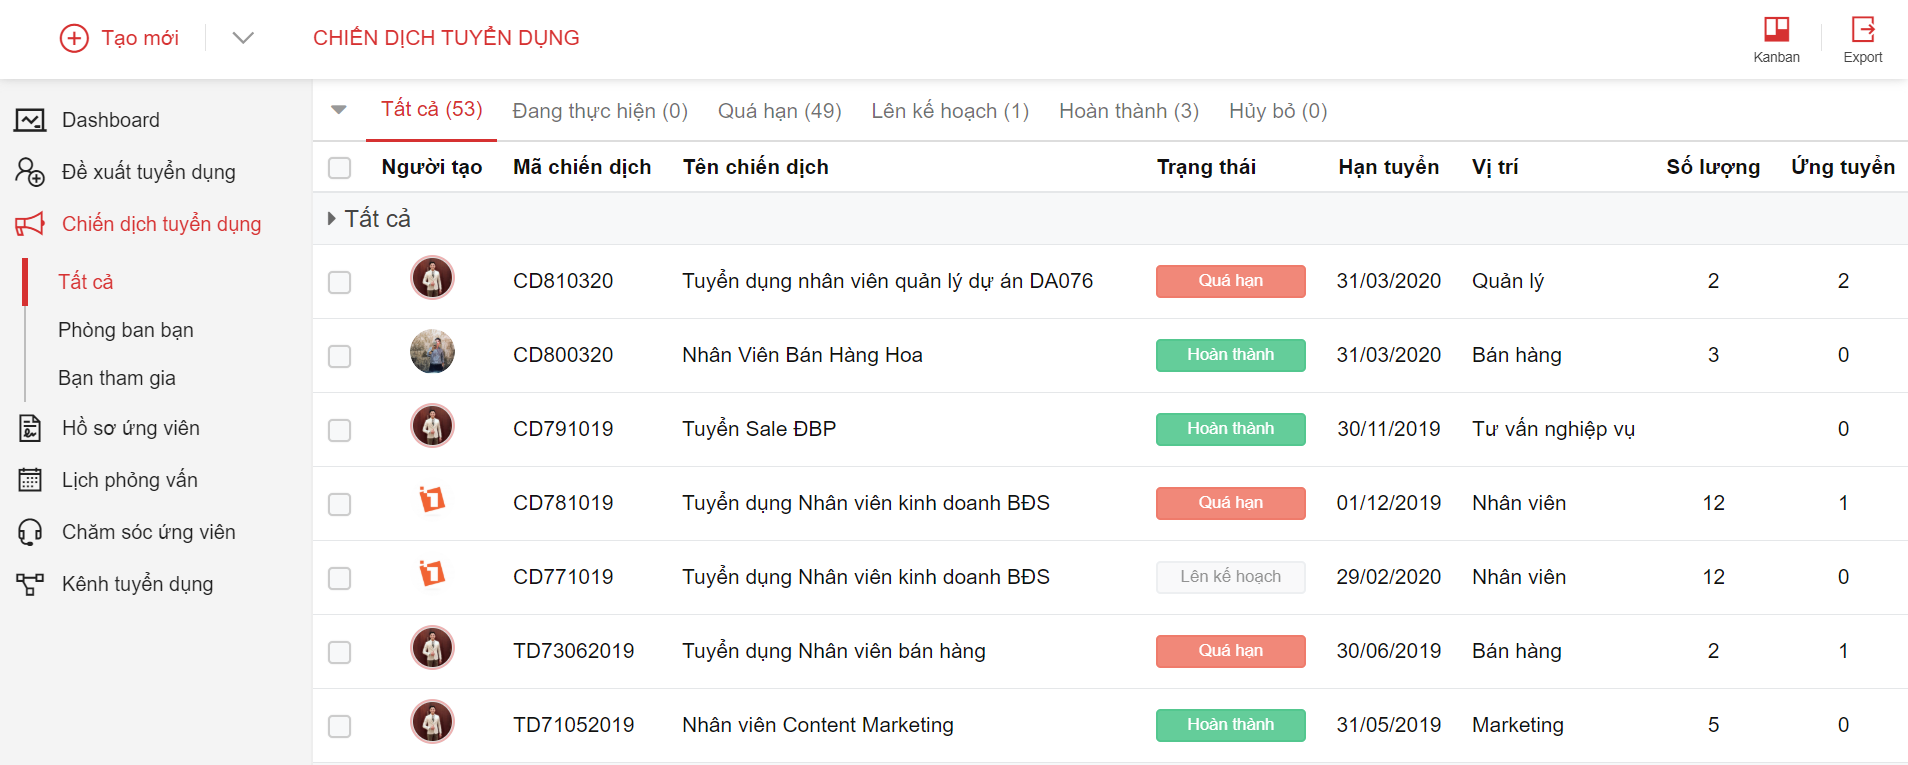Switch to Quá hạn (49) tab
Image resolution: width=1908 pixels, height=765 pixels.
[779, 111]
